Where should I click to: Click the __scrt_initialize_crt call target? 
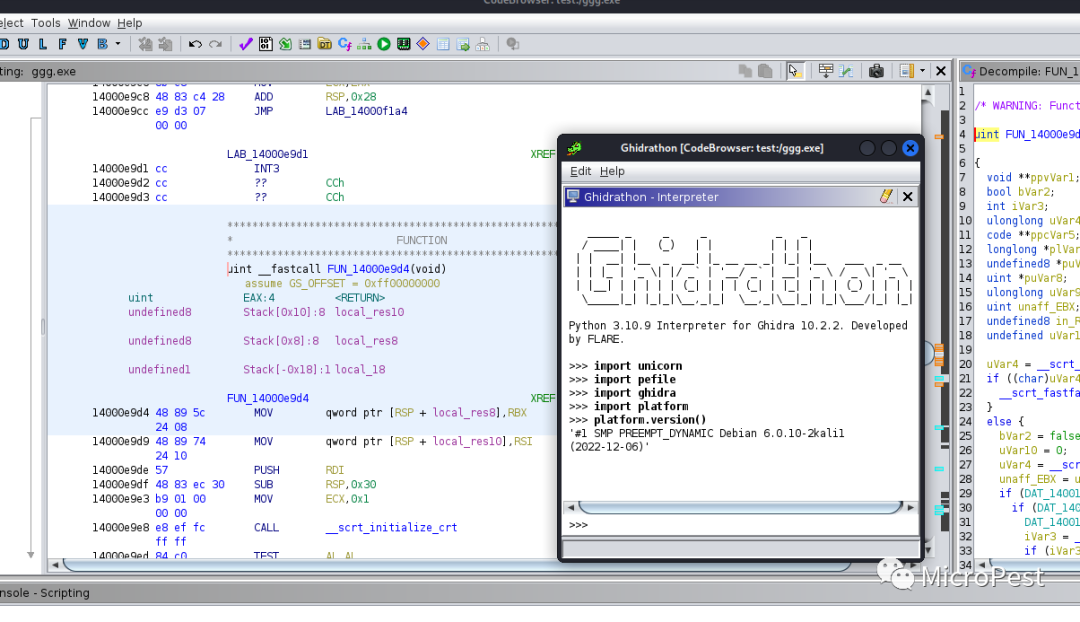[391, 527]
